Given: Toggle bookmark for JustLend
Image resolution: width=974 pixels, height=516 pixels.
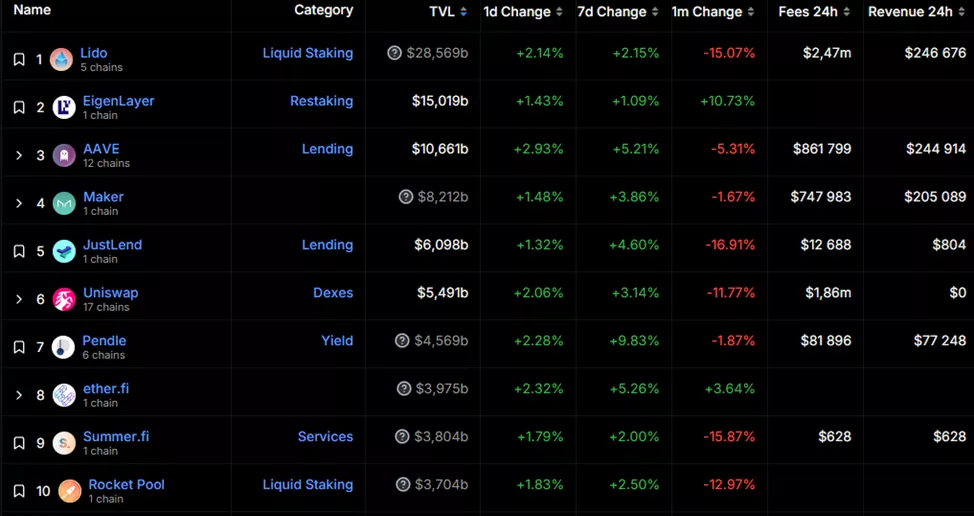Looking at the screenshot, I should point(19,251).
